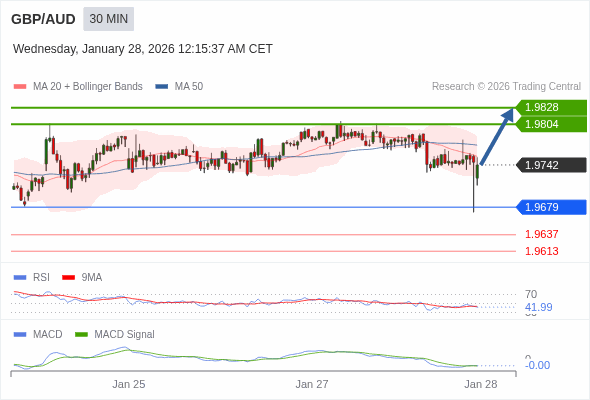Select the GBP/AUD pair title

coord(43,19)
